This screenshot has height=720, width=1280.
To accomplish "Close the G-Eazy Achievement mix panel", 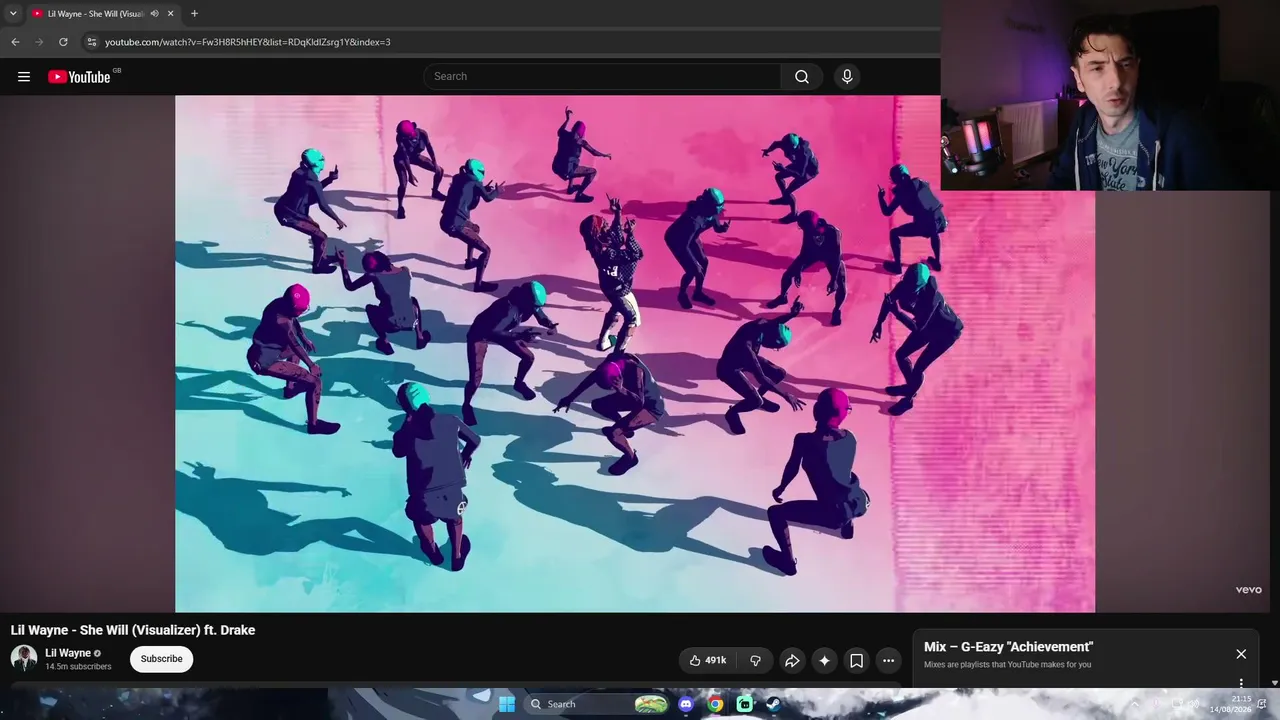I will pos(1241,654).
